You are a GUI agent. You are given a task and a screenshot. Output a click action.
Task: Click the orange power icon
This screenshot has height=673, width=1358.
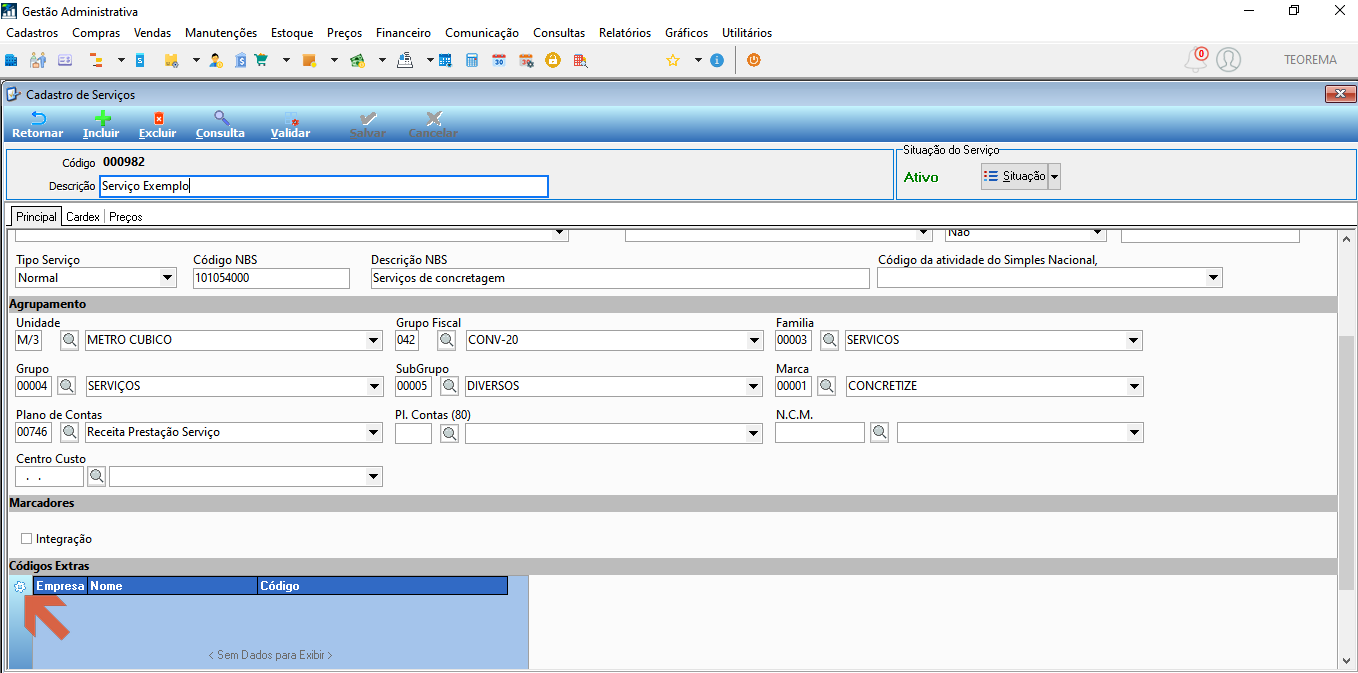click(x=754, y=60)
